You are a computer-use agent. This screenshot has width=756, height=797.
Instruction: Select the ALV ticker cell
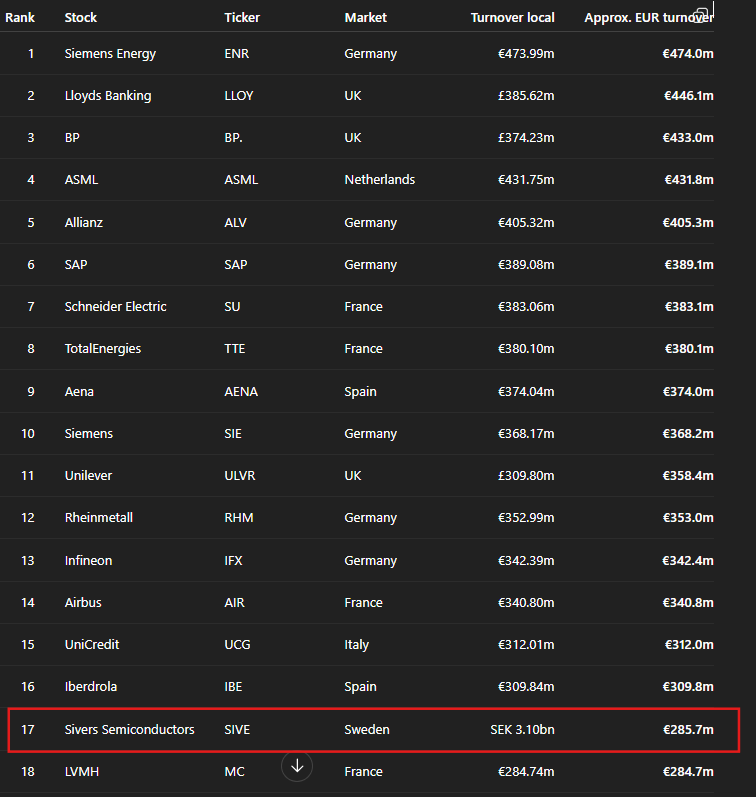point(235,223)
